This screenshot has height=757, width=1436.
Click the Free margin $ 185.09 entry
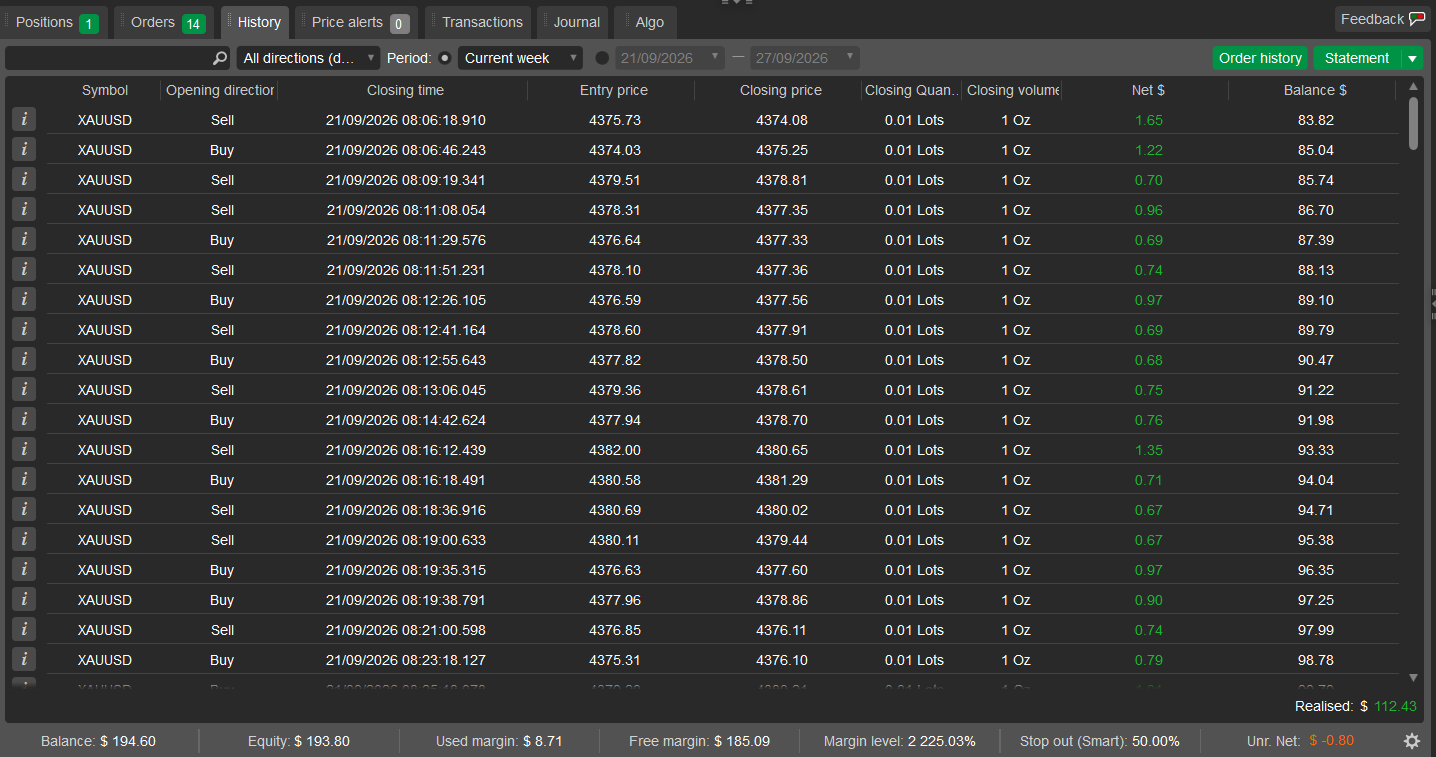tap(699, 741)
